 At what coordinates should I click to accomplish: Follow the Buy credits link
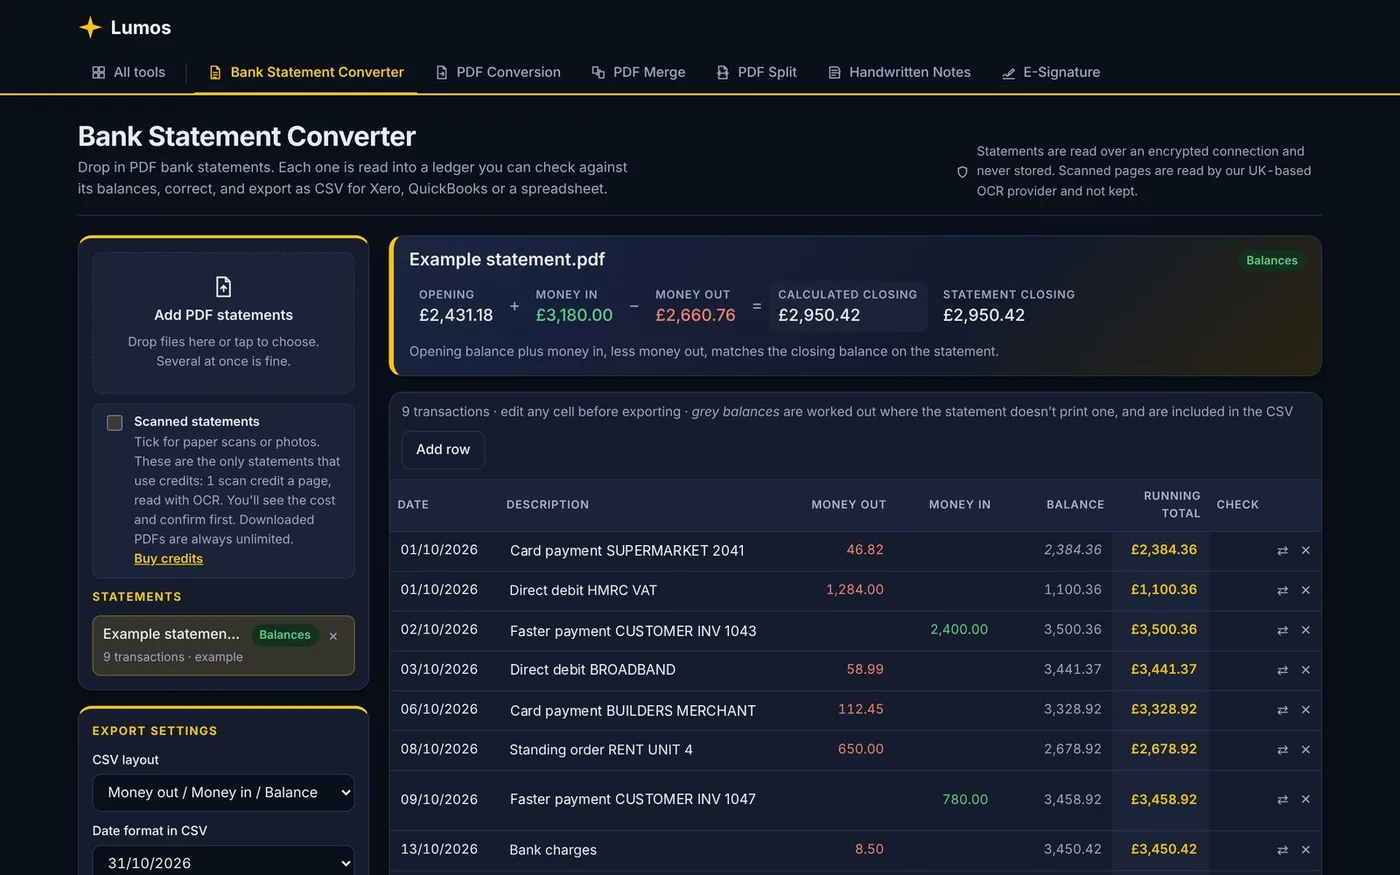pyautogui.click(x=168, y=559)
